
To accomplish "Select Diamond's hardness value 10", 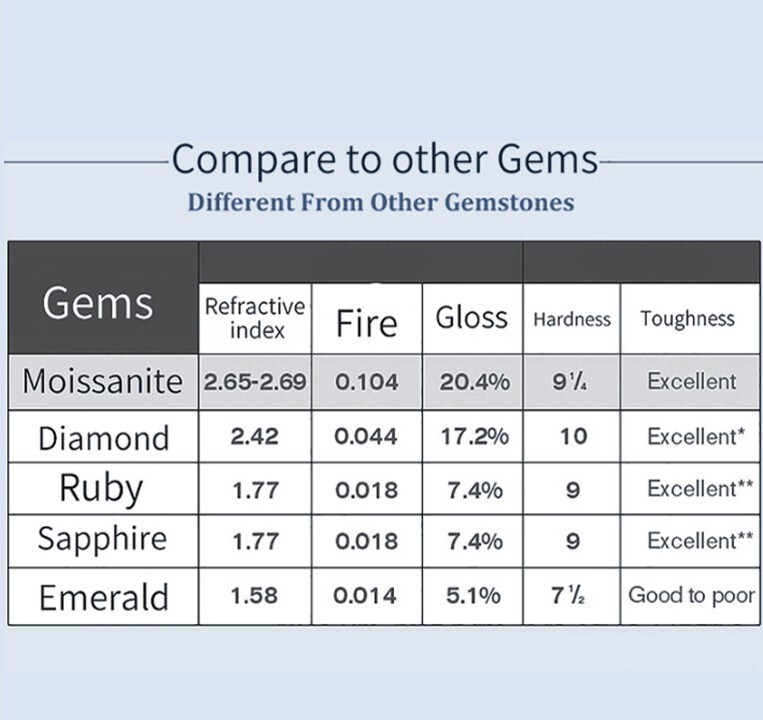I will tap(573, 436).
